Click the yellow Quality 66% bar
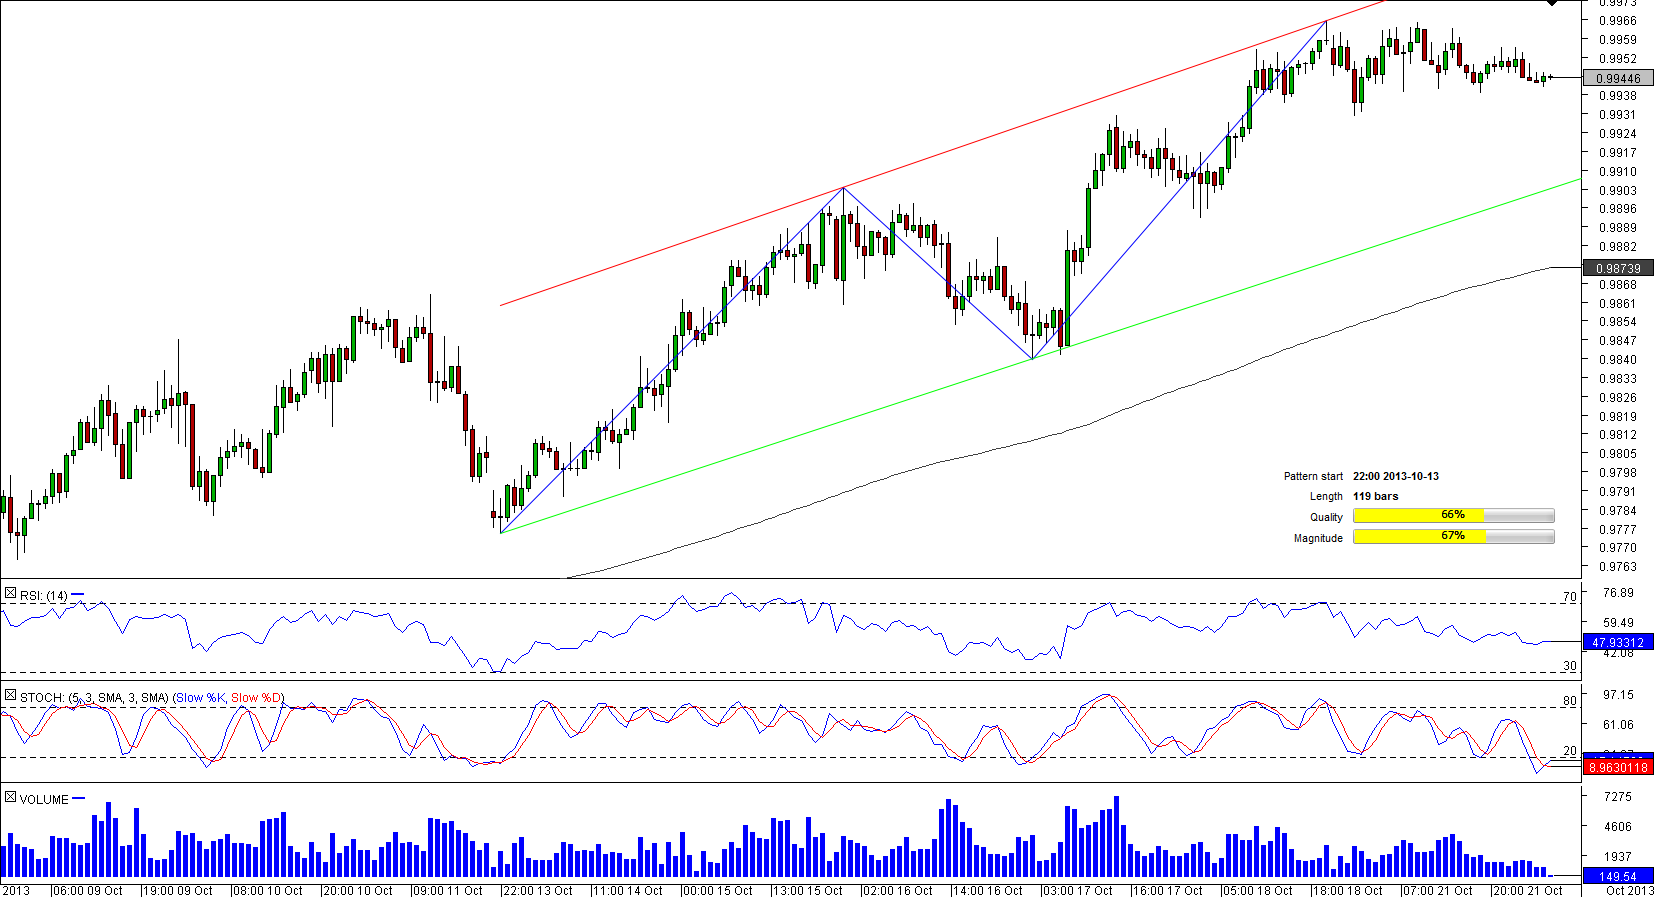Image resolution: width=1655 pixels, height=897 pixels. coord(1418,516)
